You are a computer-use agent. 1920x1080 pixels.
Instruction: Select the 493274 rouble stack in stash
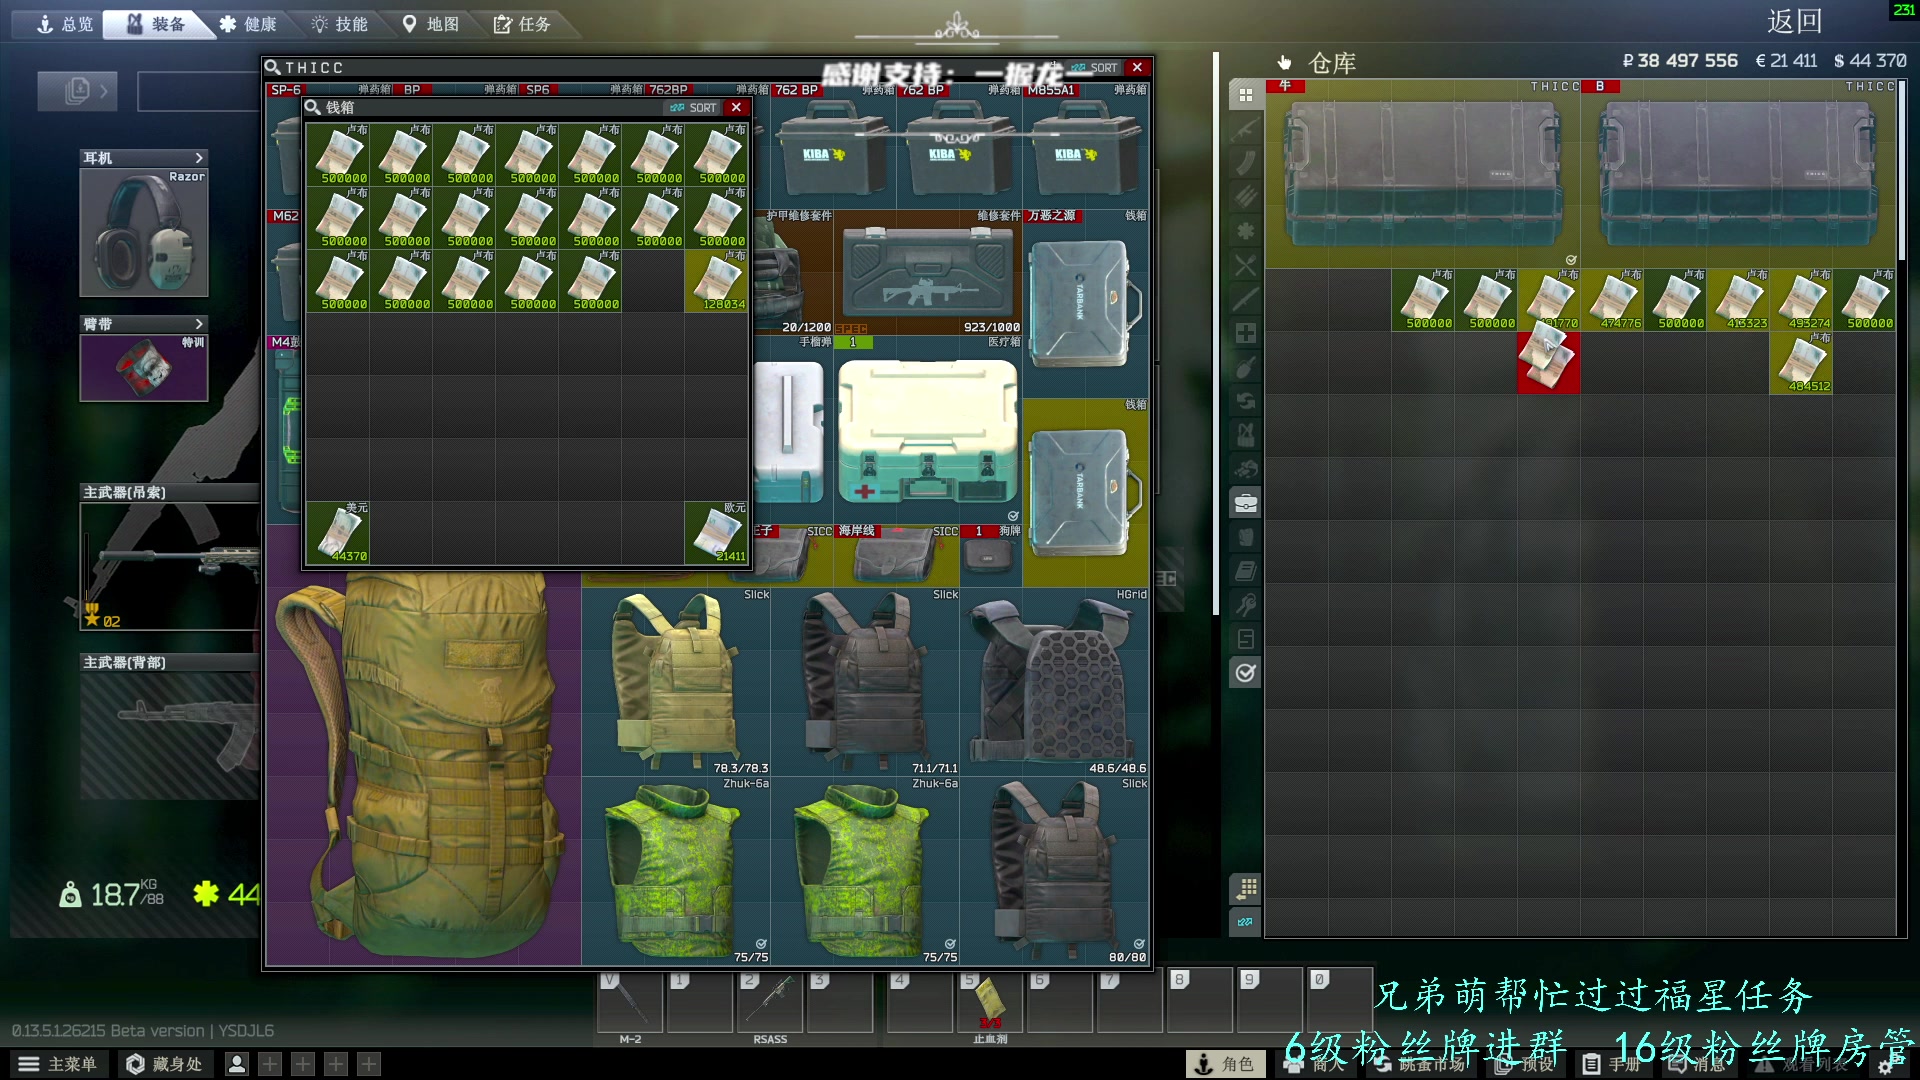pyautogui.click(x=1801, y=299)
